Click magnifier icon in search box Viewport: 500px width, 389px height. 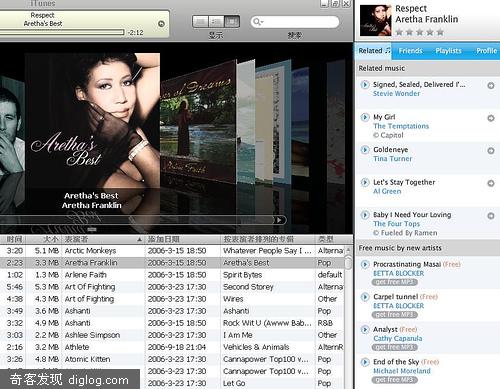[257, 22]
